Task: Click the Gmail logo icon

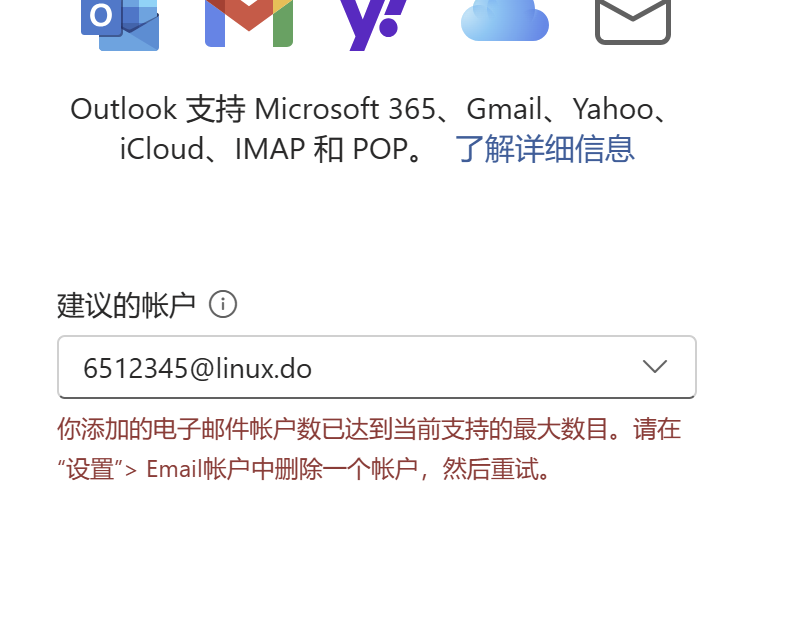Action: (249, 23)
